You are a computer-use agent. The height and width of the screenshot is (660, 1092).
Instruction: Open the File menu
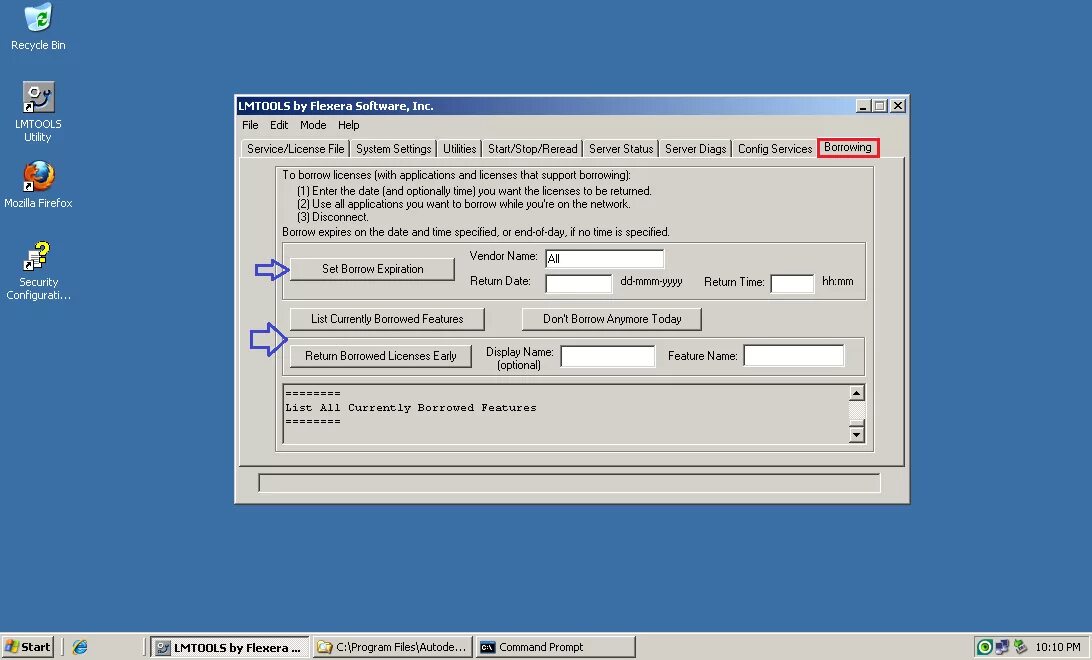coord(250,125)
